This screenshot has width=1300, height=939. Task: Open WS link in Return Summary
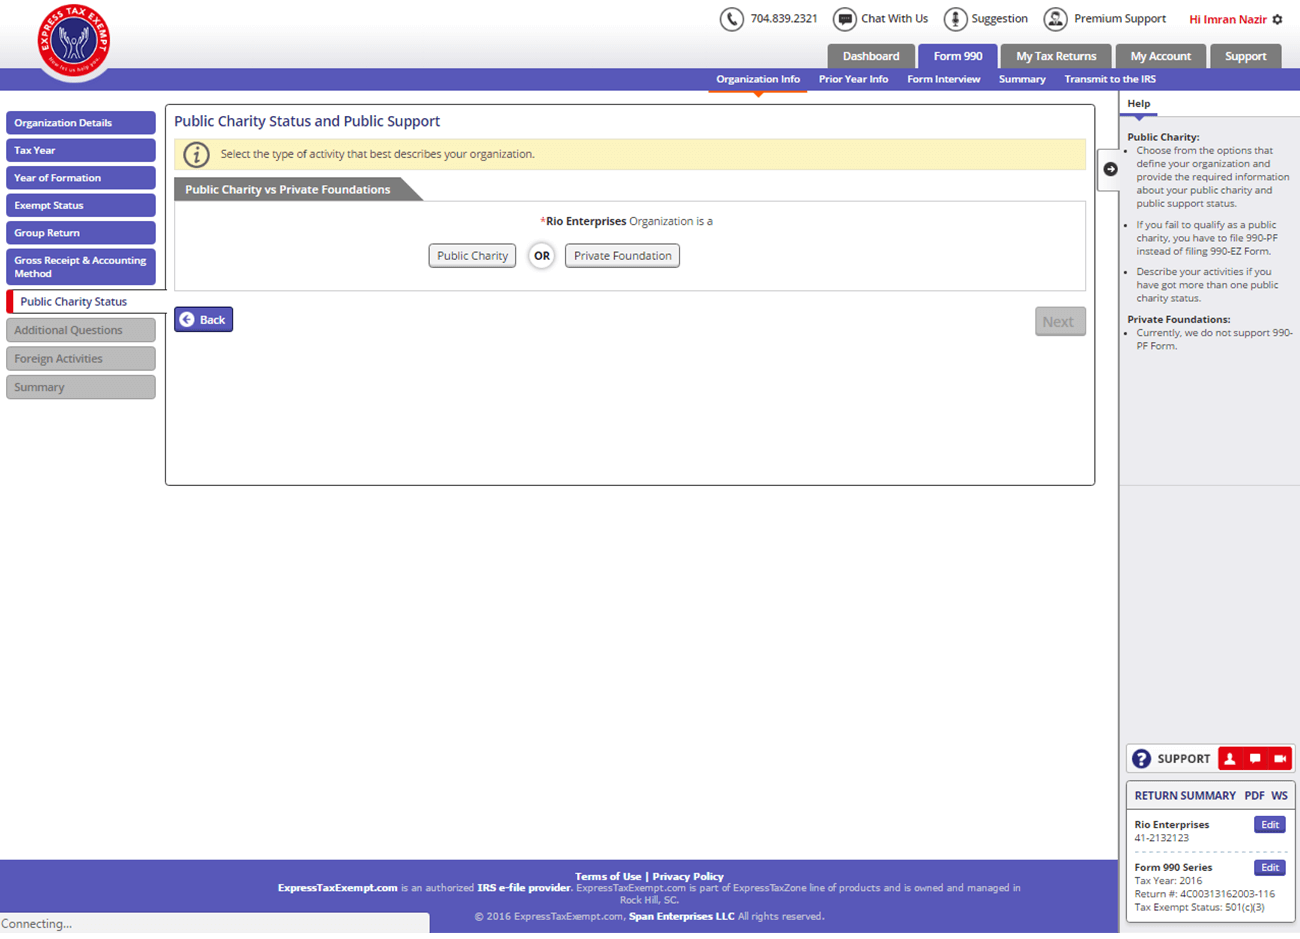coord(1279,796)
